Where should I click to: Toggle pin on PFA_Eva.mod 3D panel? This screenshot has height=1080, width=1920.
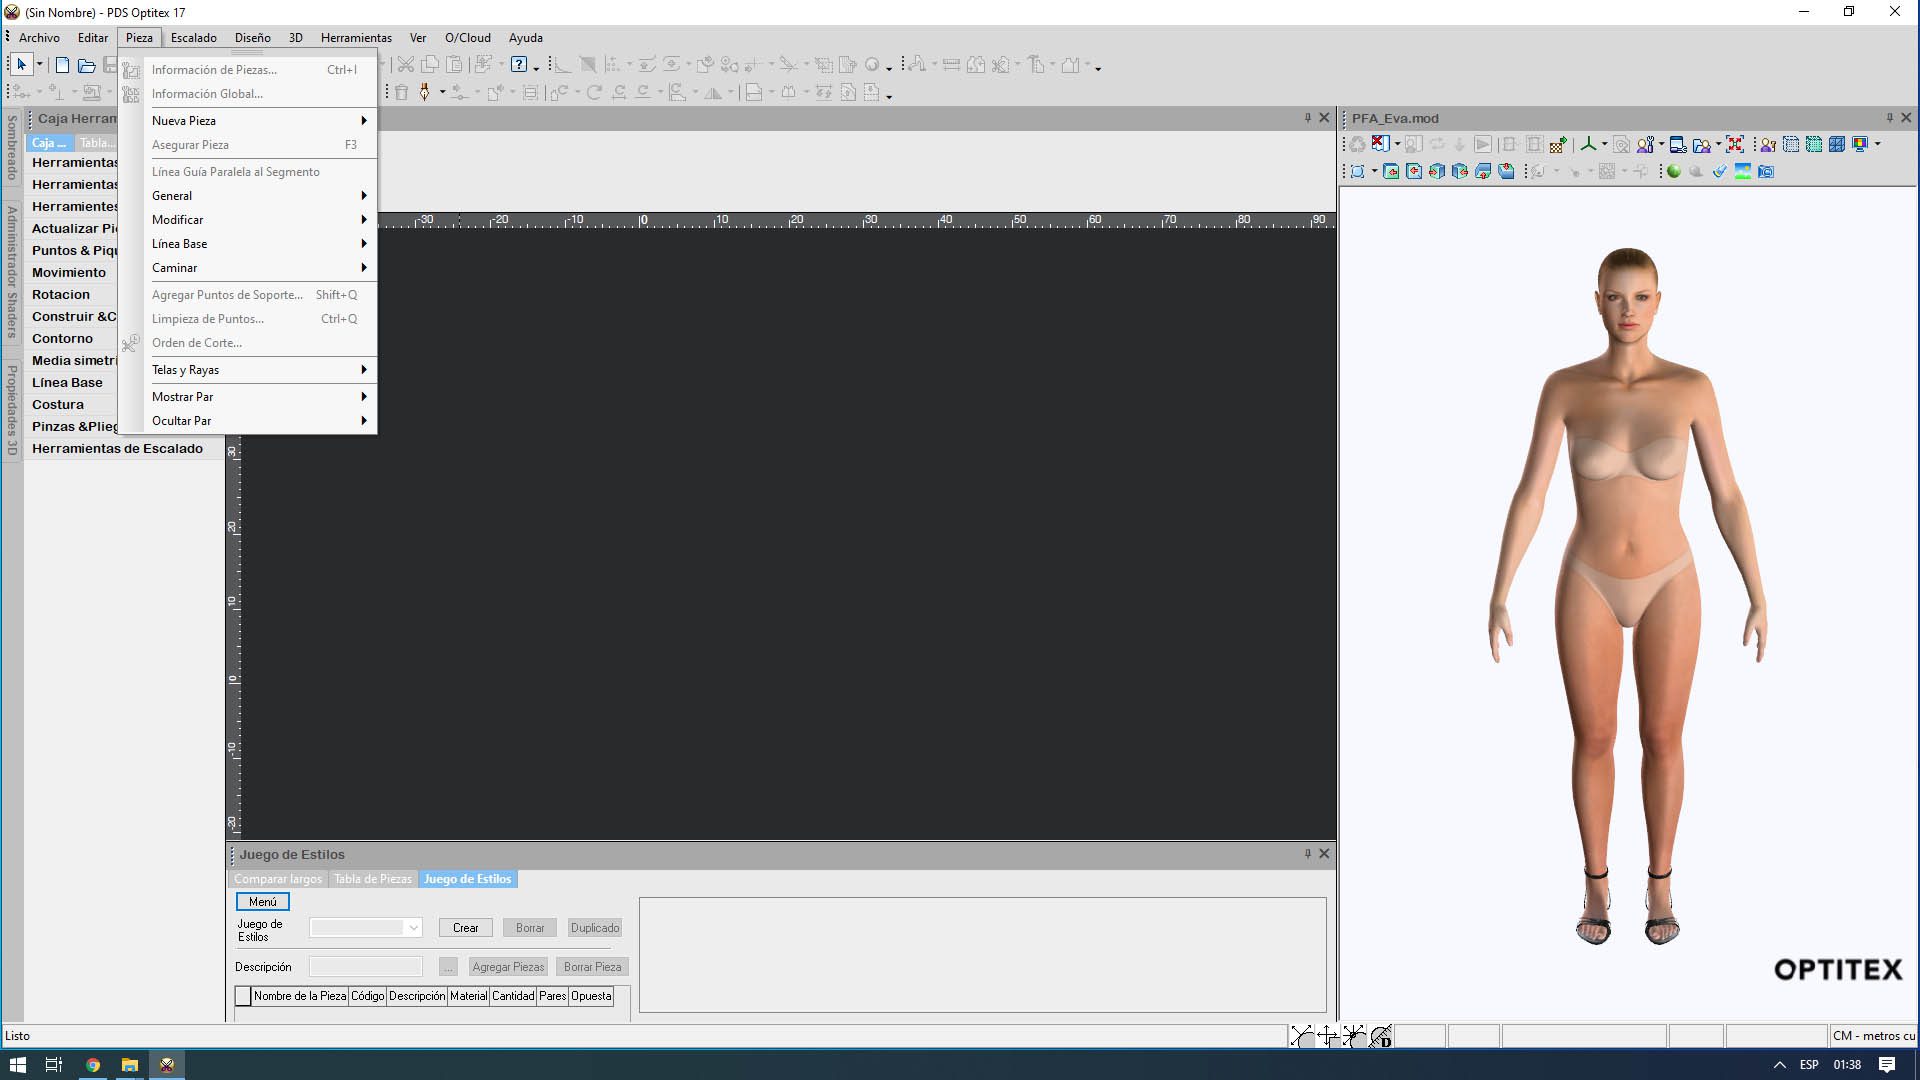pyautogui.click(x=1889, y=118)
